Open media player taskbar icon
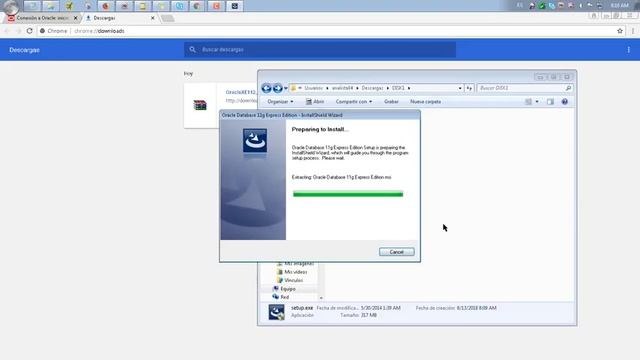This screenshot has height=360, width=640. point(88,6)
